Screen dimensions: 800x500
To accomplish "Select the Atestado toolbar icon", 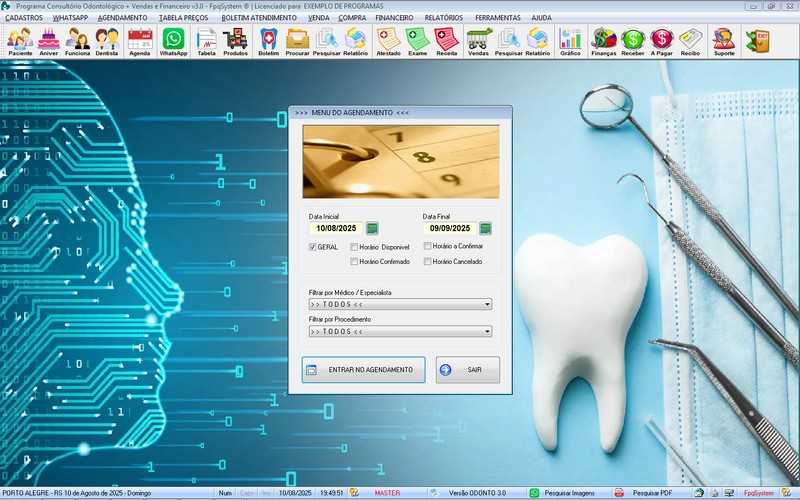I will tap(388, 40).
